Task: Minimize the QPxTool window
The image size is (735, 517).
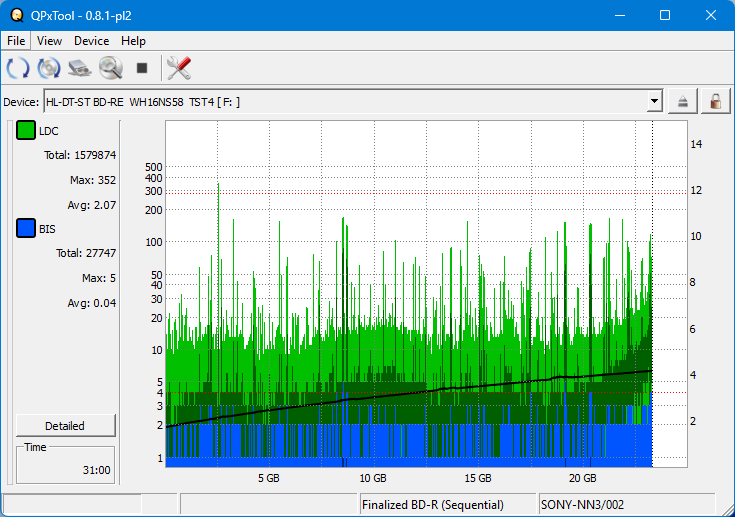Action: click(x=620, y=15)
